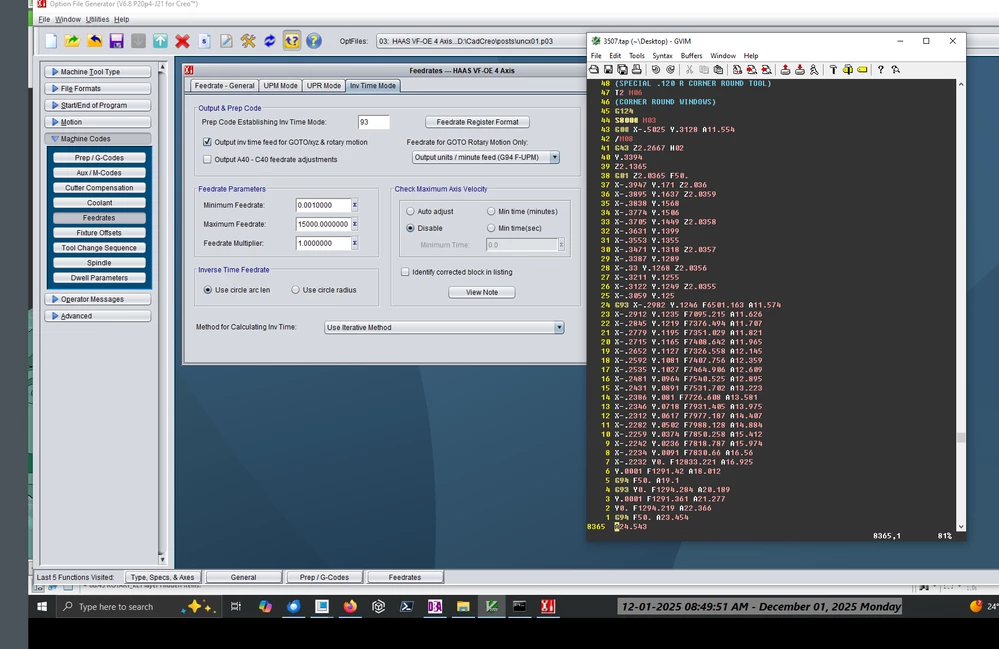The height and width of the screenshot is (649, 999).
Task: Click the blue question mark help icon
Action: pos(313,41)
